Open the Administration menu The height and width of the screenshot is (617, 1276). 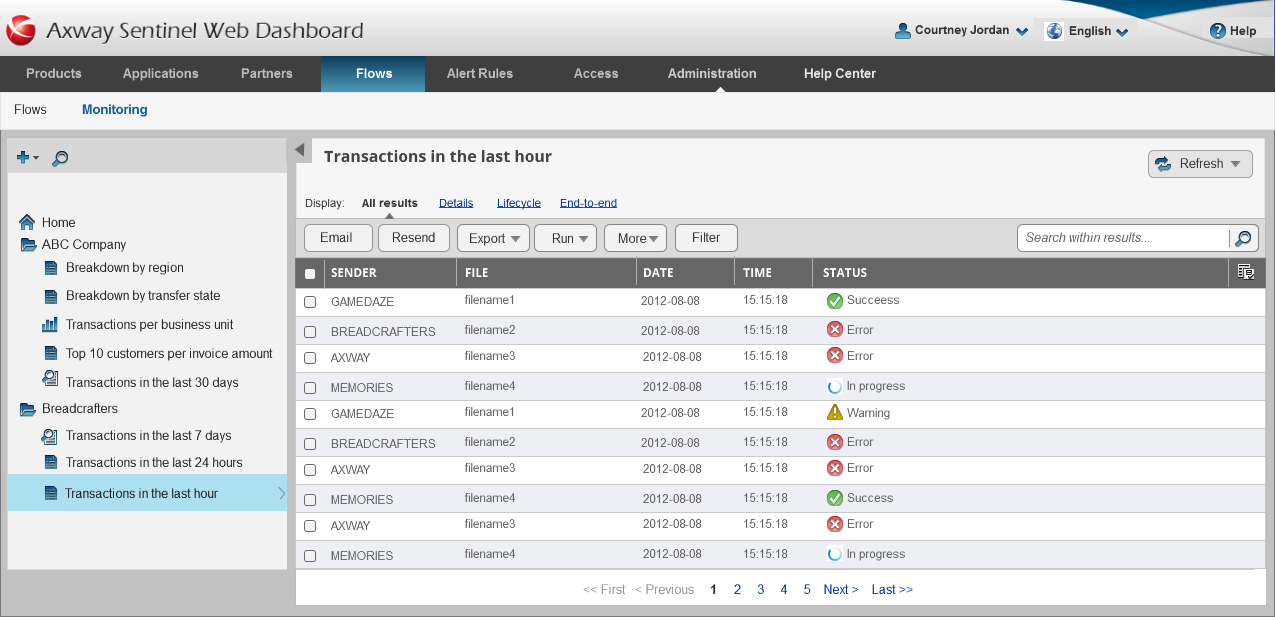pos(712,74)
